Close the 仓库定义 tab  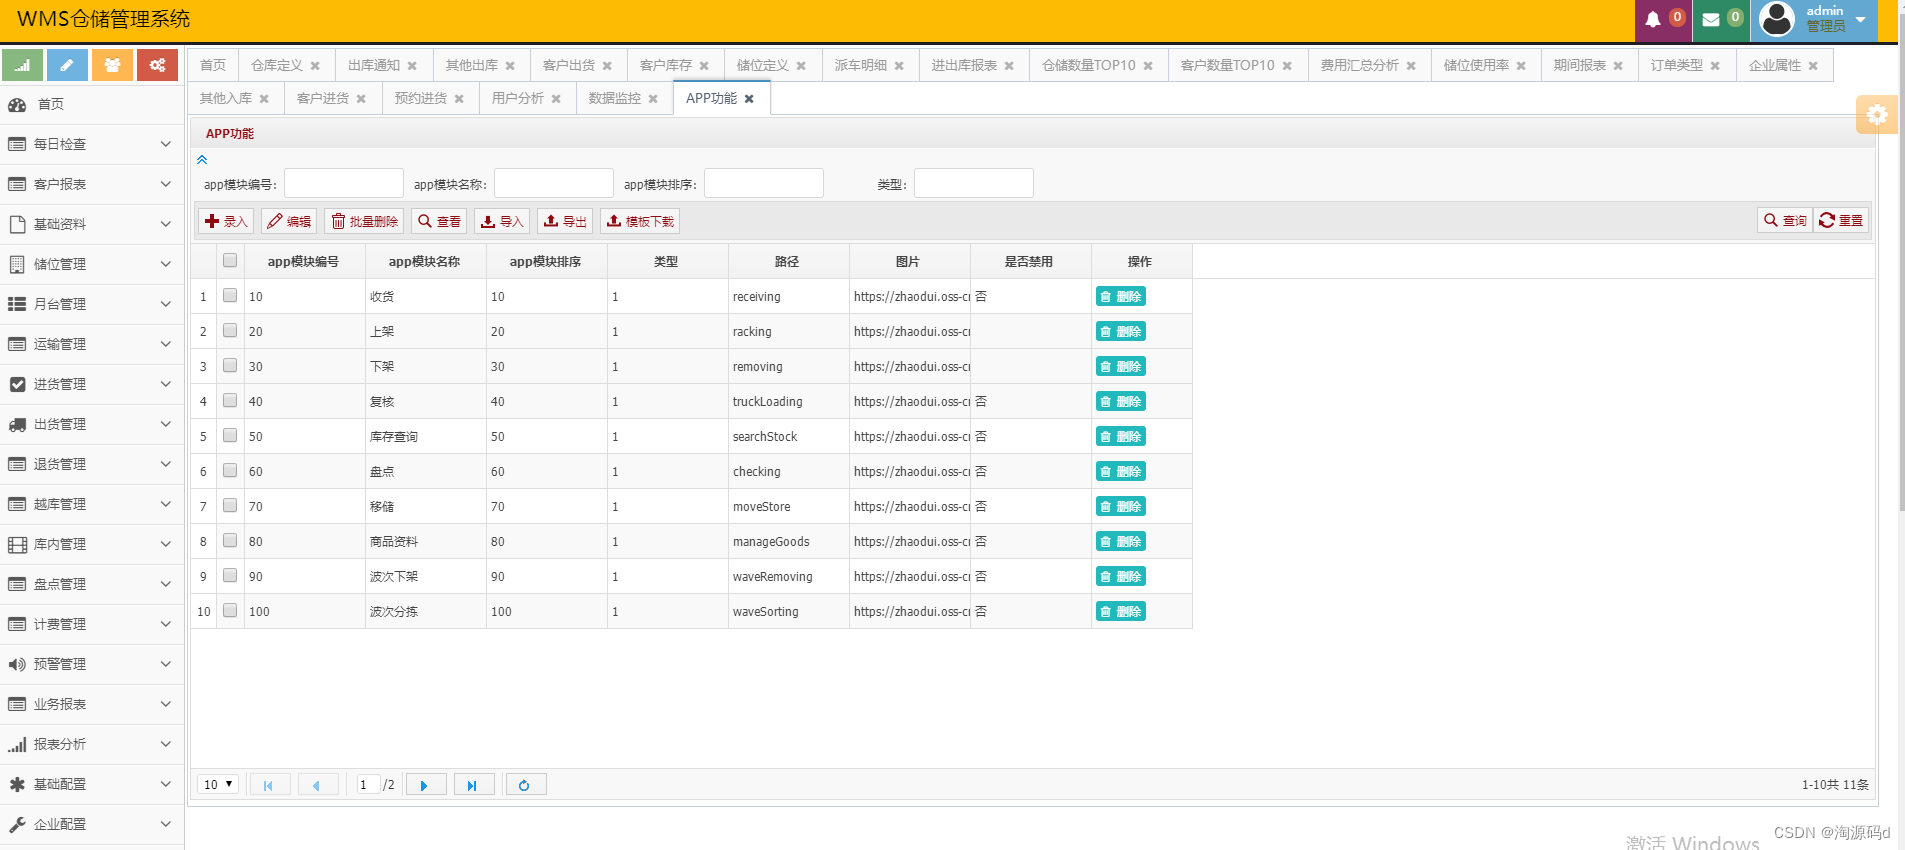pyautogui.click(x=315, y=66)
